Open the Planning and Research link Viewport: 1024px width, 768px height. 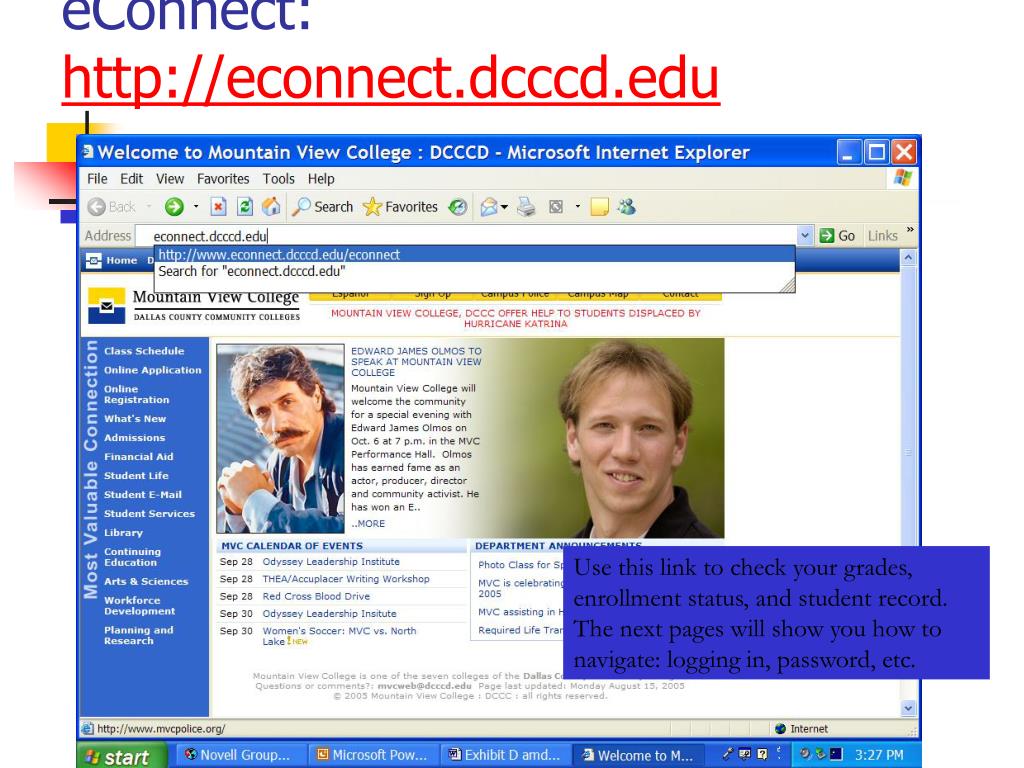138,635
